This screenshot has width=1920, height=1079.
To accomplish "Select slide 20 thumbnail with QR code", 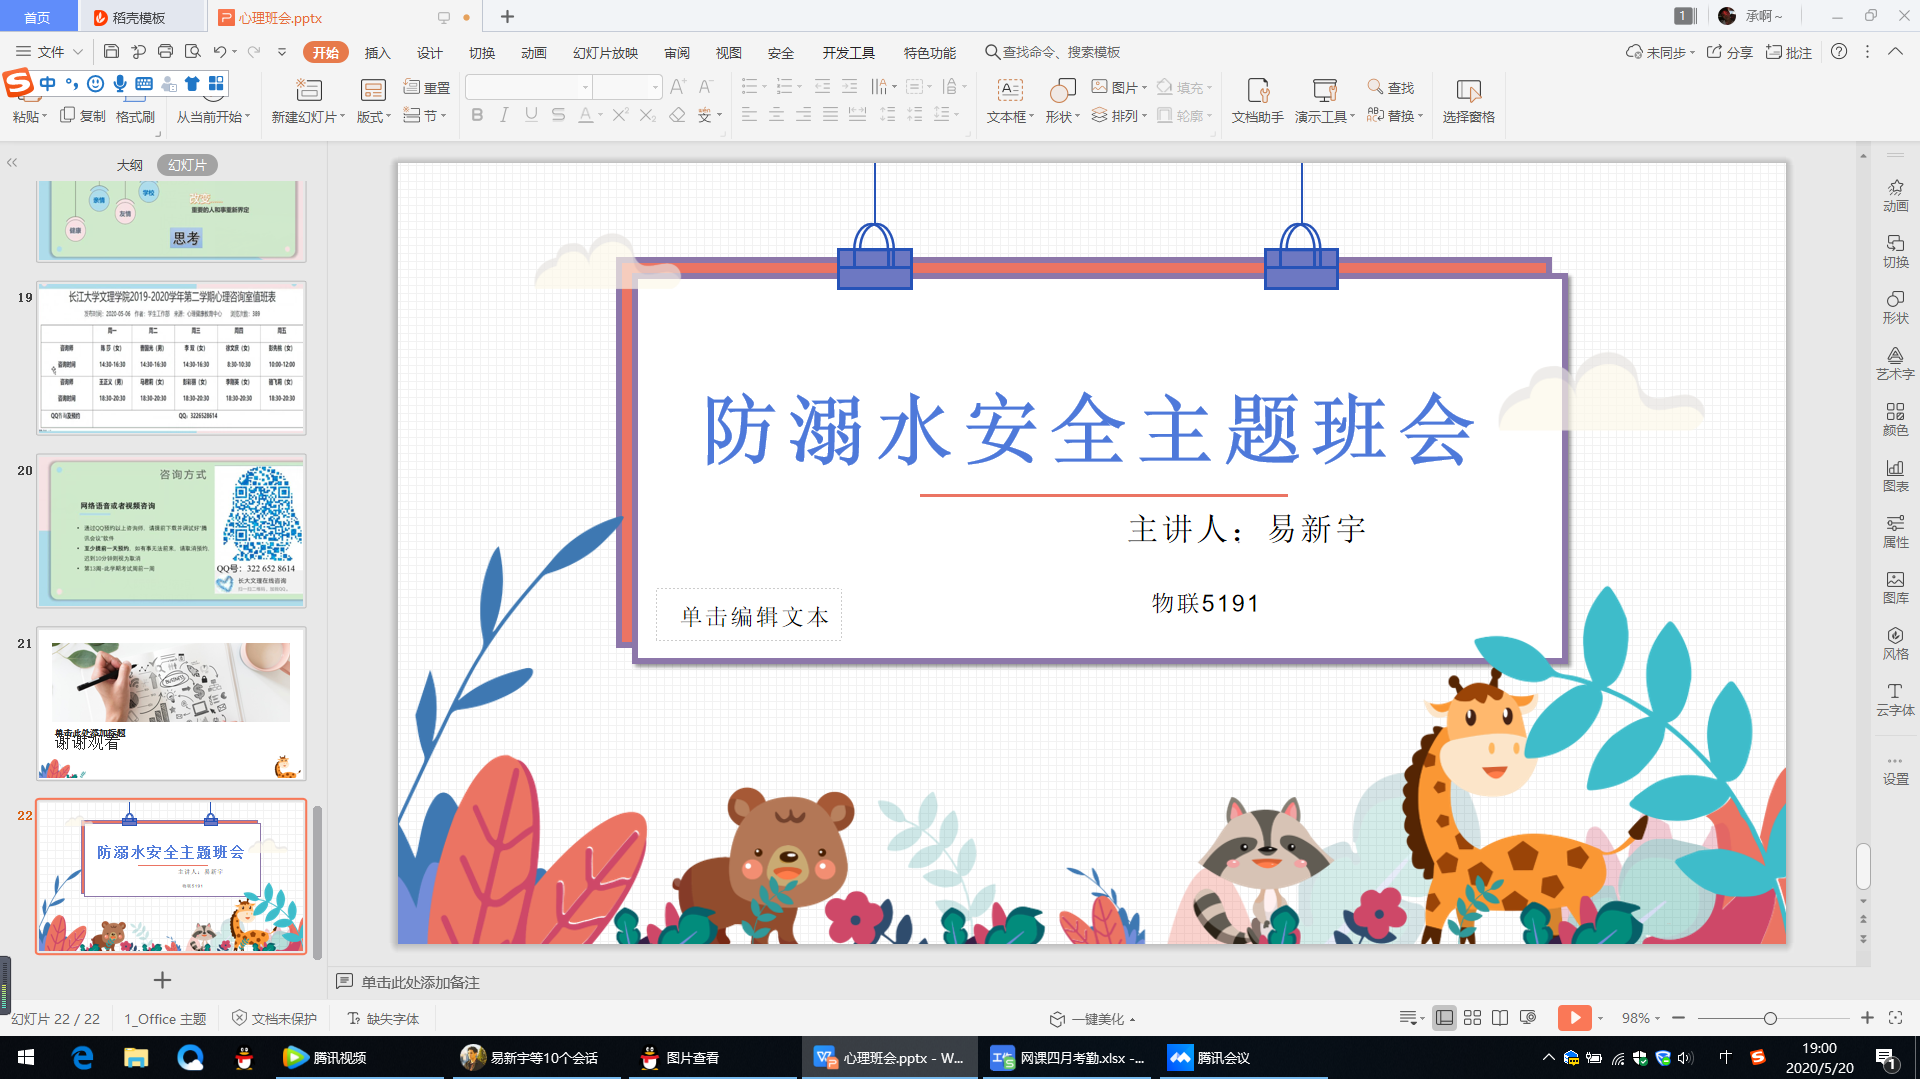I will coord(171,531).
